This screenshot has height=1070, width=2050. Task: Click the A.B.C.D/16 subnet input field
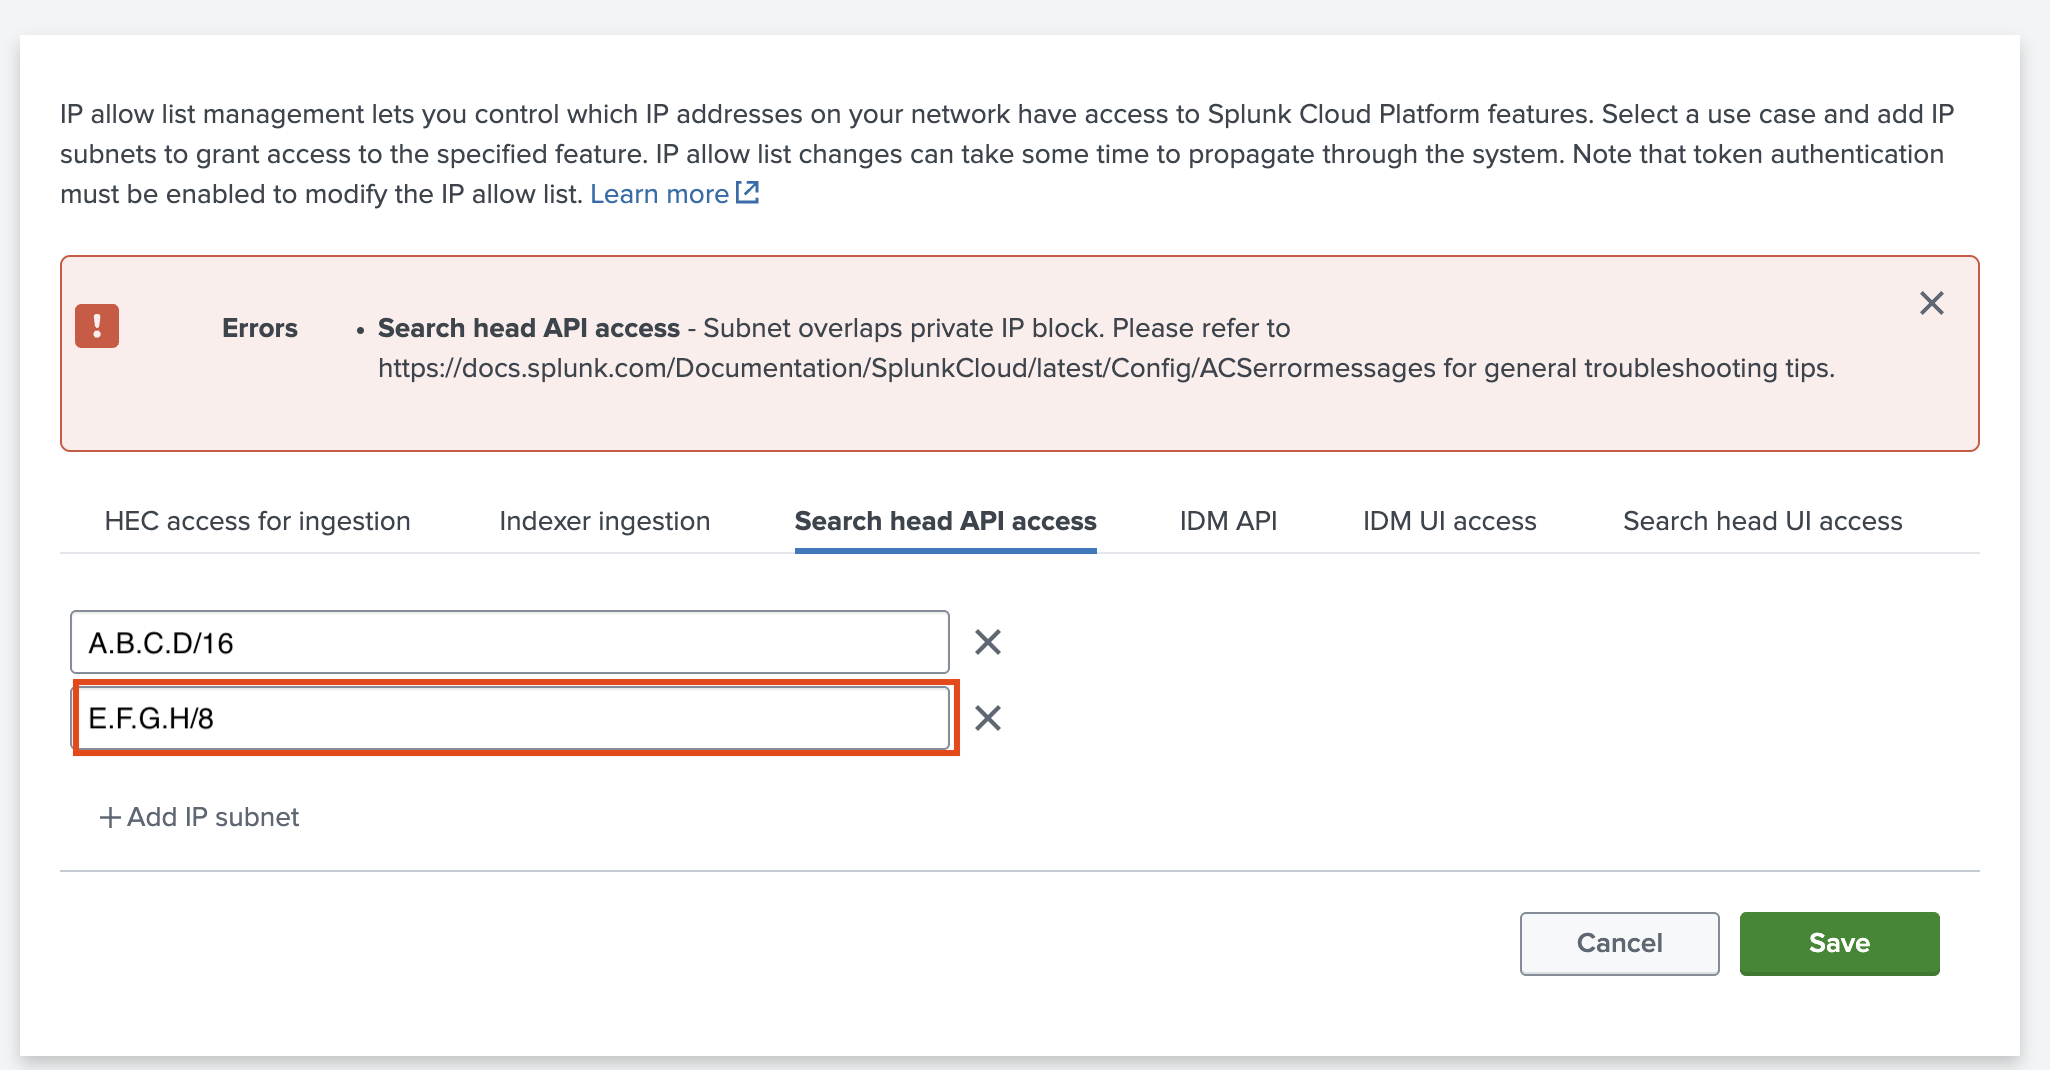pyautogui.click(x=509, y=642)
